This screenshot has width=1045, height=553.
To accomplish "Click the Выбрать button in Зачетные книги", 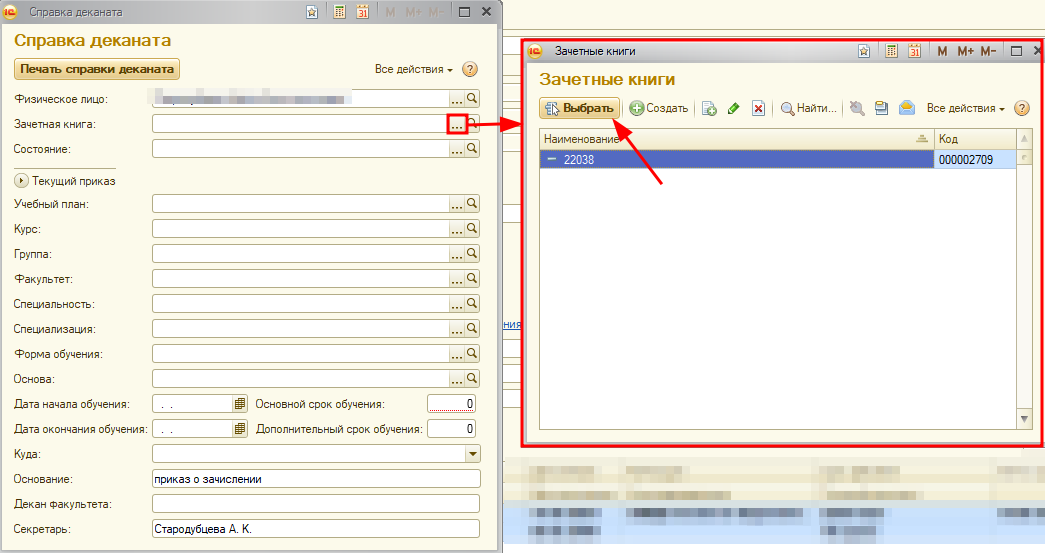I will pyautogui.click(x=580, y=108).
